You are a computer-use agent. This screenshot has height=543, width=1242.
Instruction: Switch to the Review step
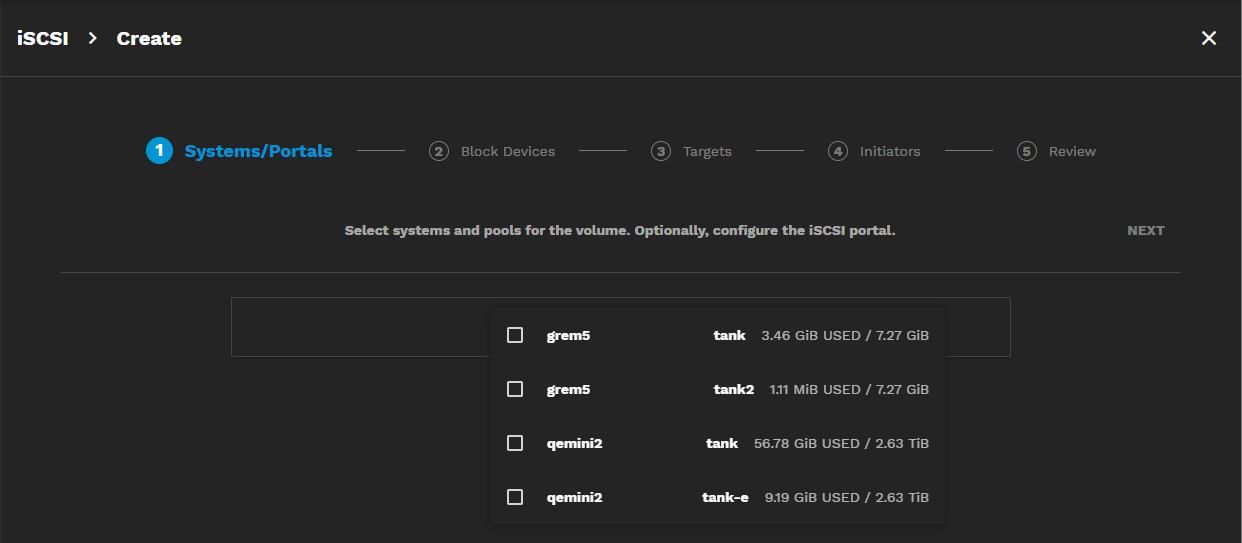[x=1072, y=151]
